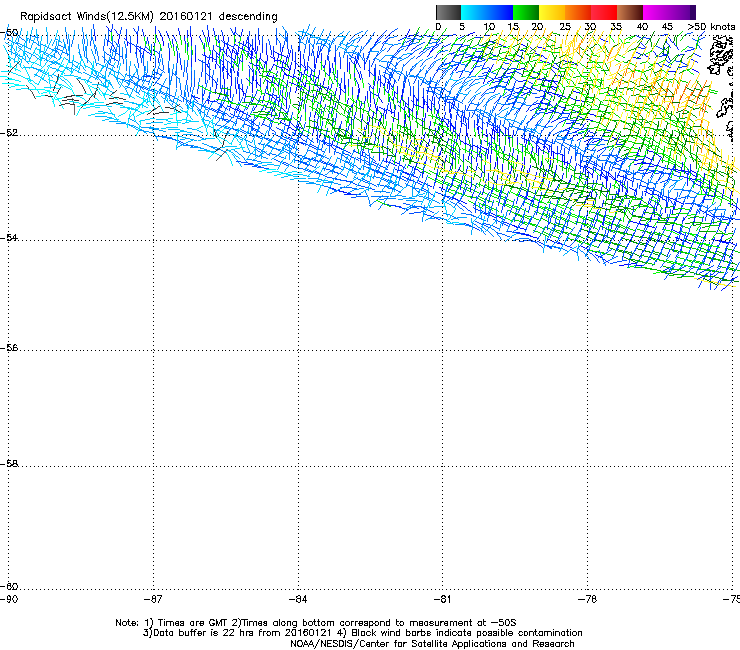The width and height of the screenshot is (740, 650).
Task: Click the longitude label -90
Action: coord(9,599)
